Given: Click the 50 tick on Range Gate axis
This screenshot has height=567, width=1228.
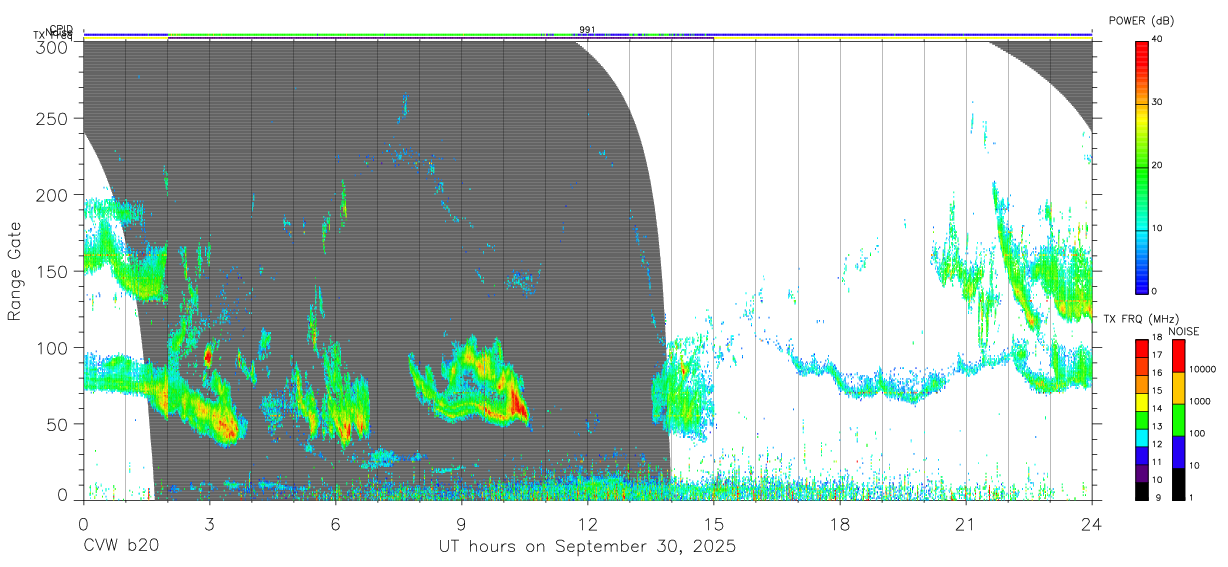Looking at the screenshot, I should click(59, 424).
